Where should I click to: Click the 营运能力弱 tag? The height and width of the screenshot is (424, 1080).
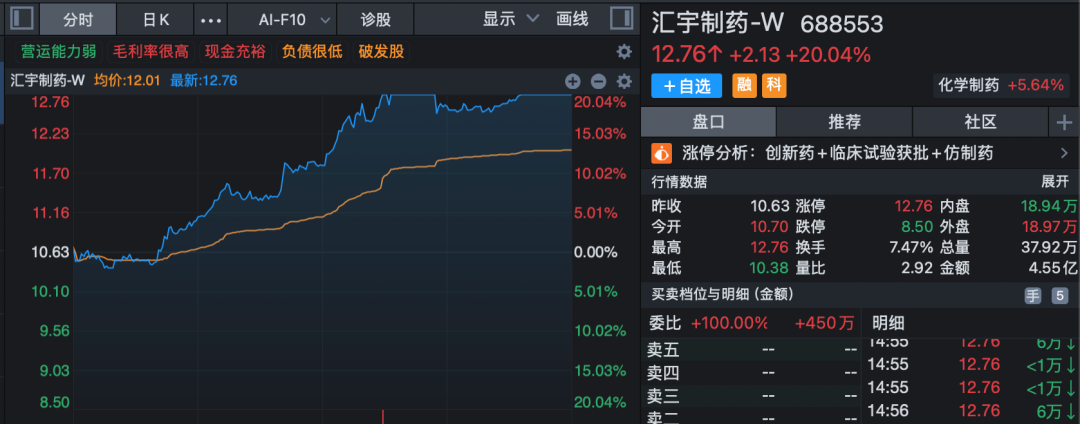(x=59, y=52)
